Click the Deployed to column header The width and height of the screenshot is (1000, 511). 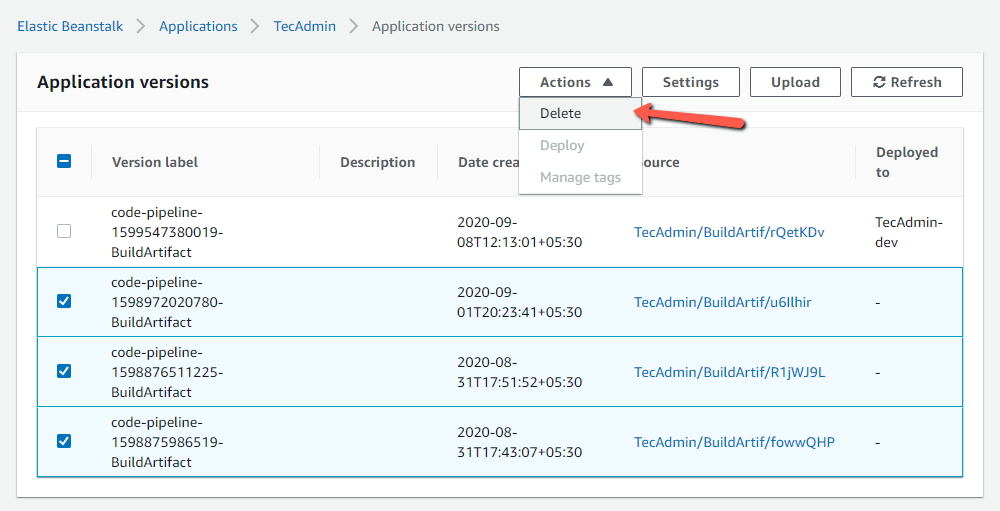(x=907, y=162)
